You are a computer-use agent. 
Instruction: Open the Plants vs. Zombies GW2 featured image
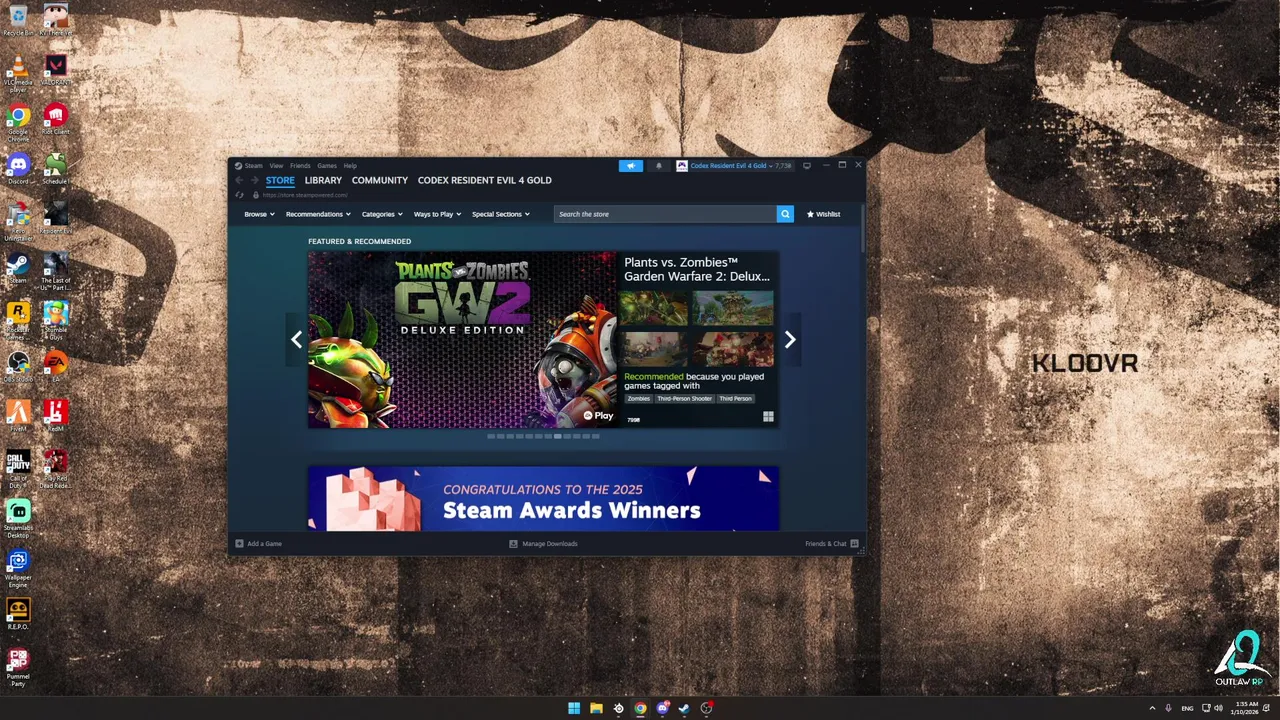click(462, 340)
